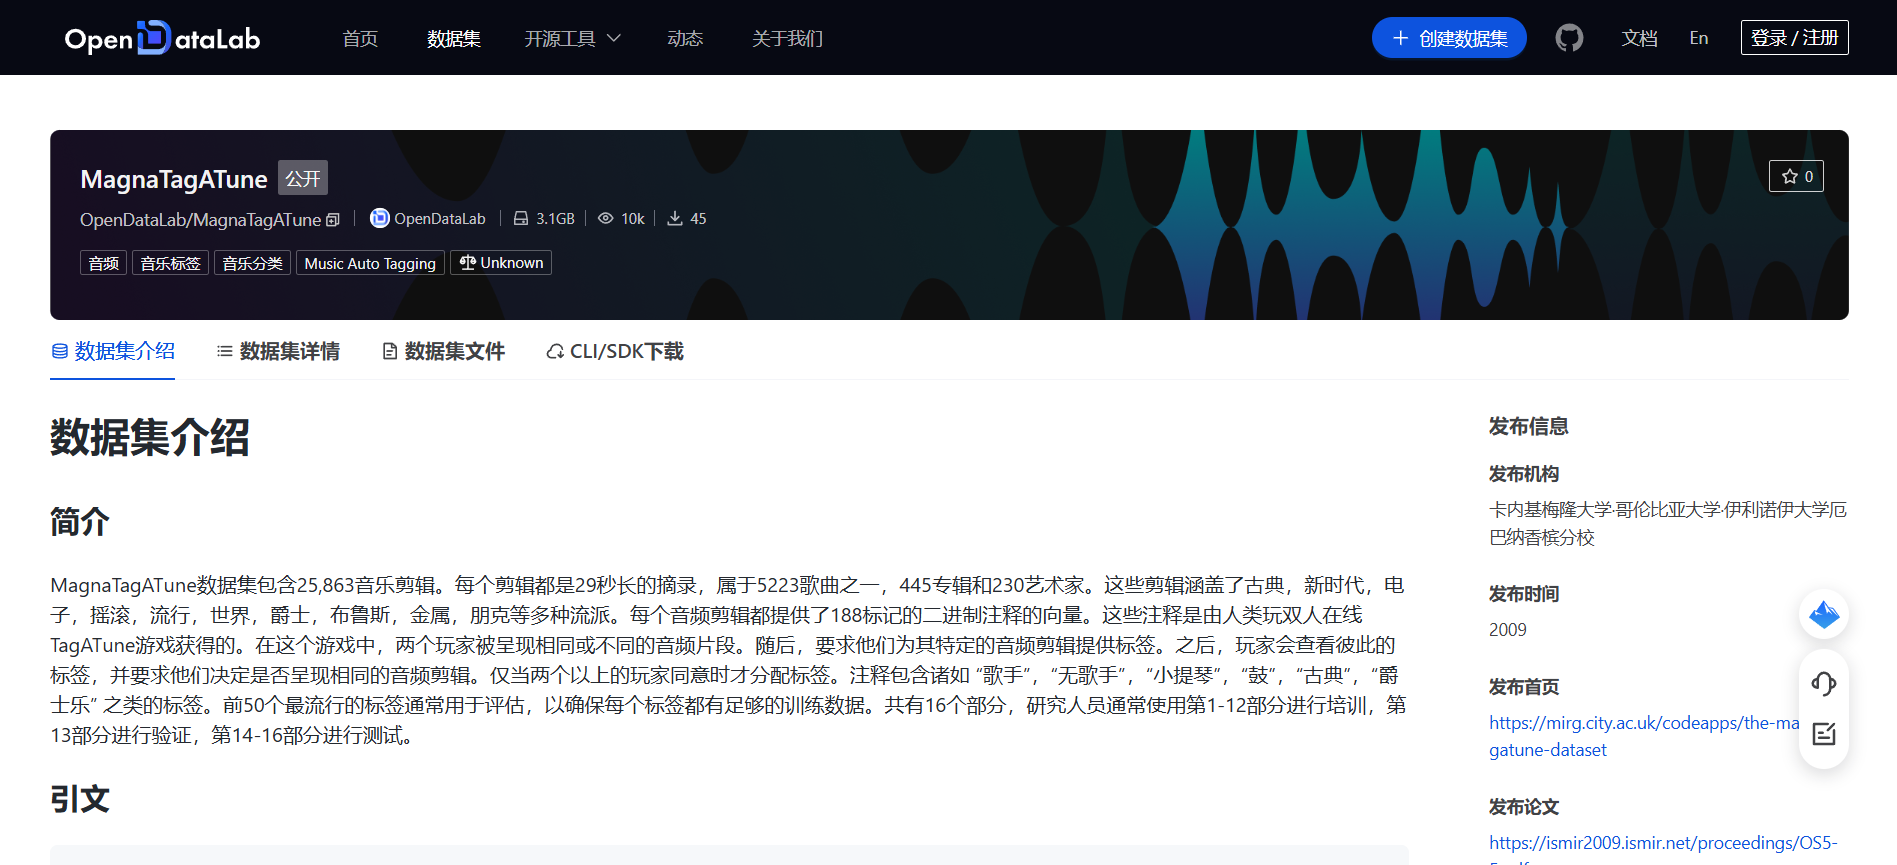Switch to 数据集详情 tab
Image resolution: width=1897 pixels, height=865 pixels.
278,351
